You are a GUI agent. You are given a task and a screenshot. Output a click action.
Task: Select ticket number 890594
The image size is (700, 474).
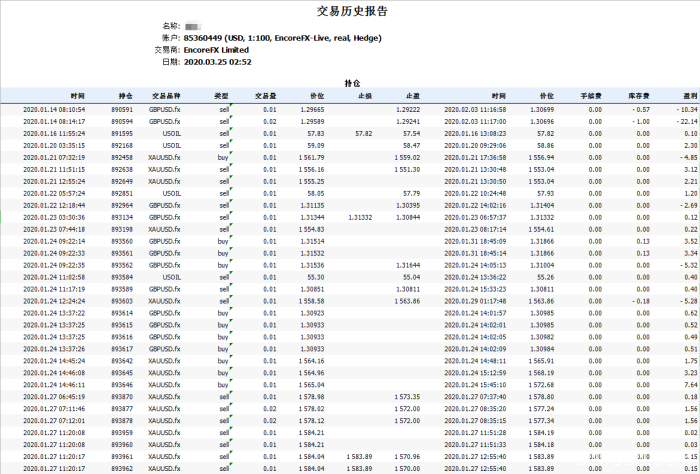[122, 121]
